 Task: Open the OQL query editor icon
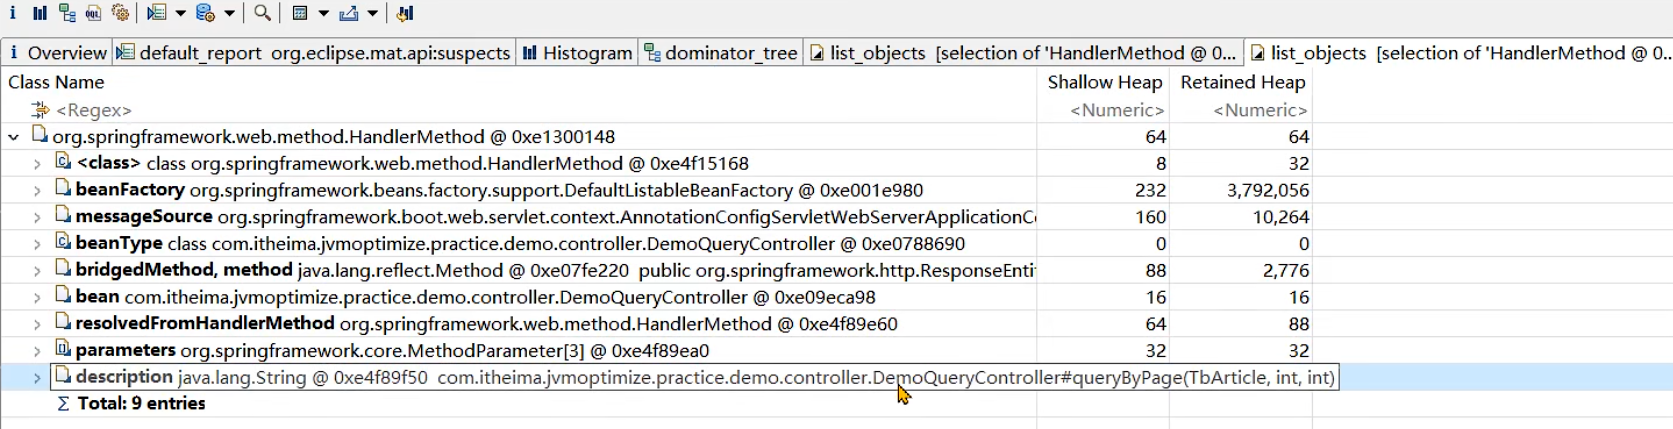click(x=93, y=13)
